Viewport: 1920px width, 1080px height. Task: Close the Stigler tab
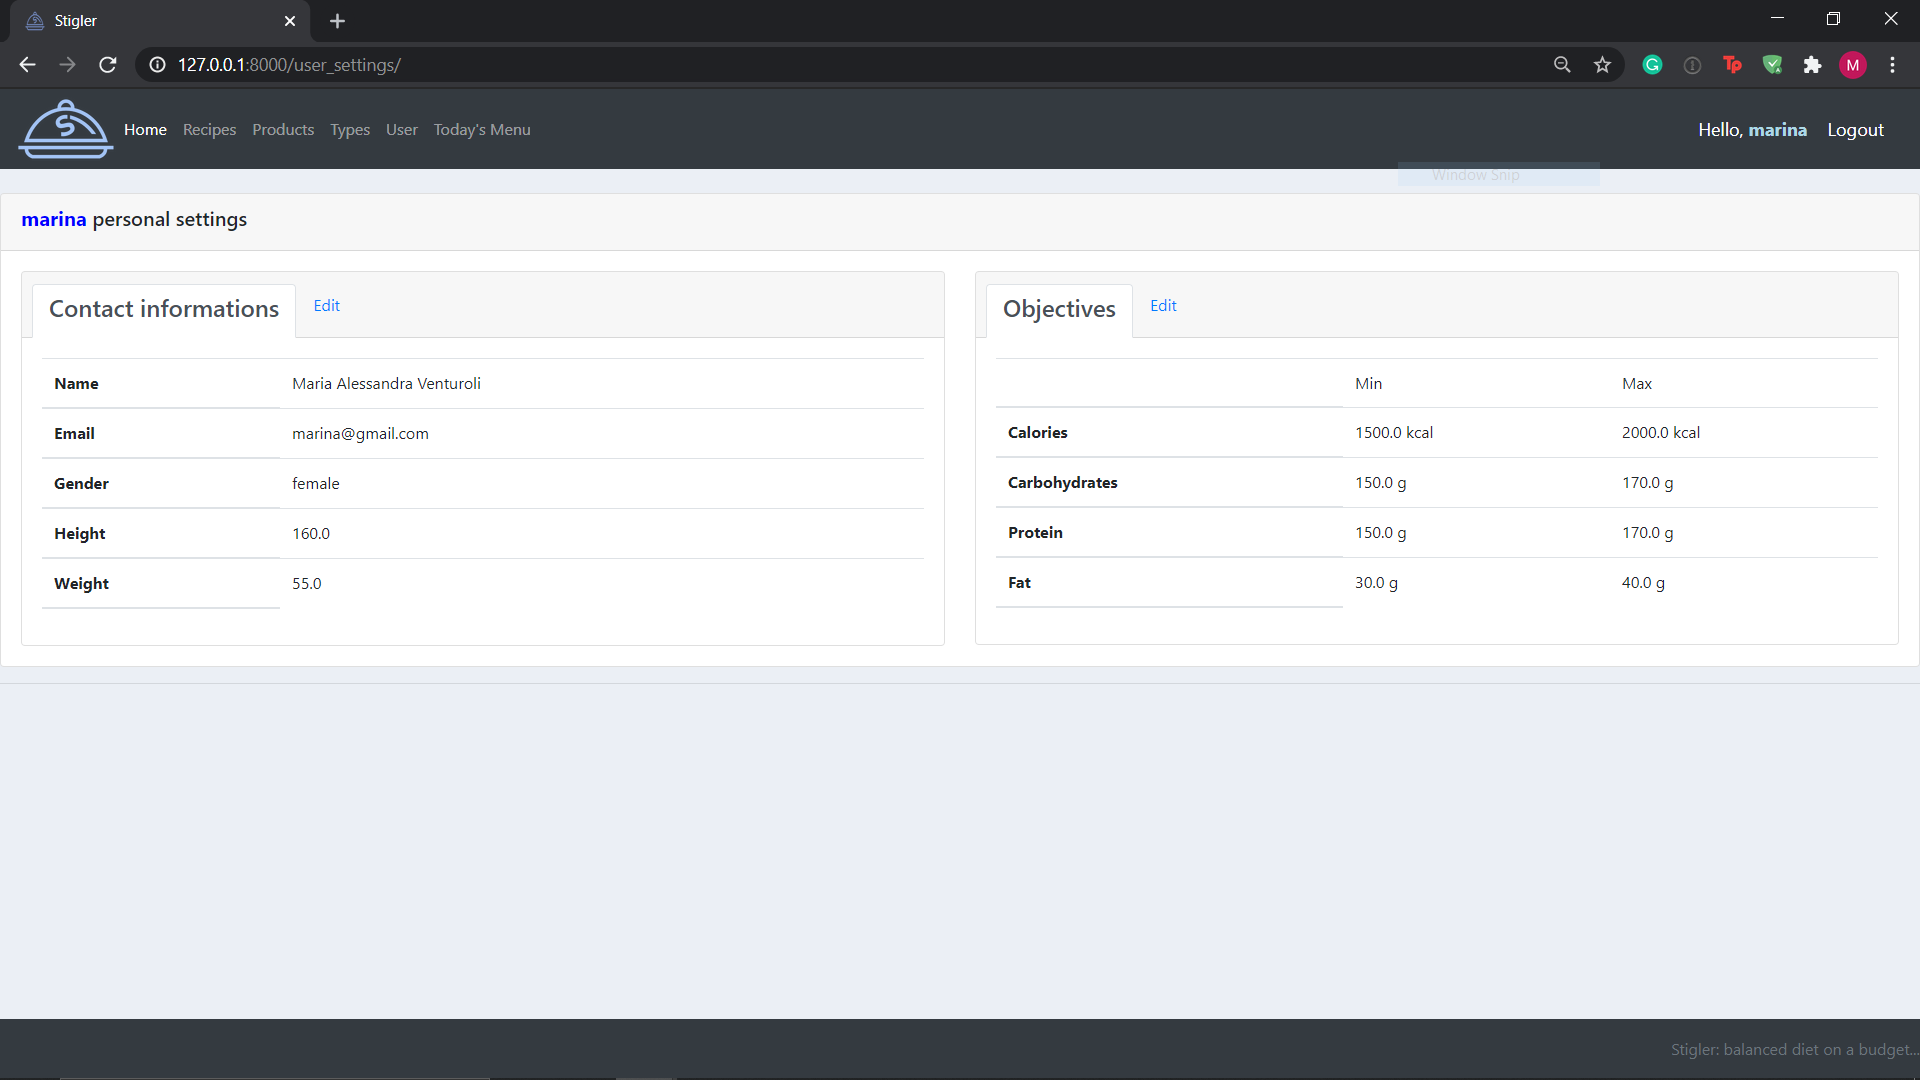pyautogui.click(x=290, y=21)
